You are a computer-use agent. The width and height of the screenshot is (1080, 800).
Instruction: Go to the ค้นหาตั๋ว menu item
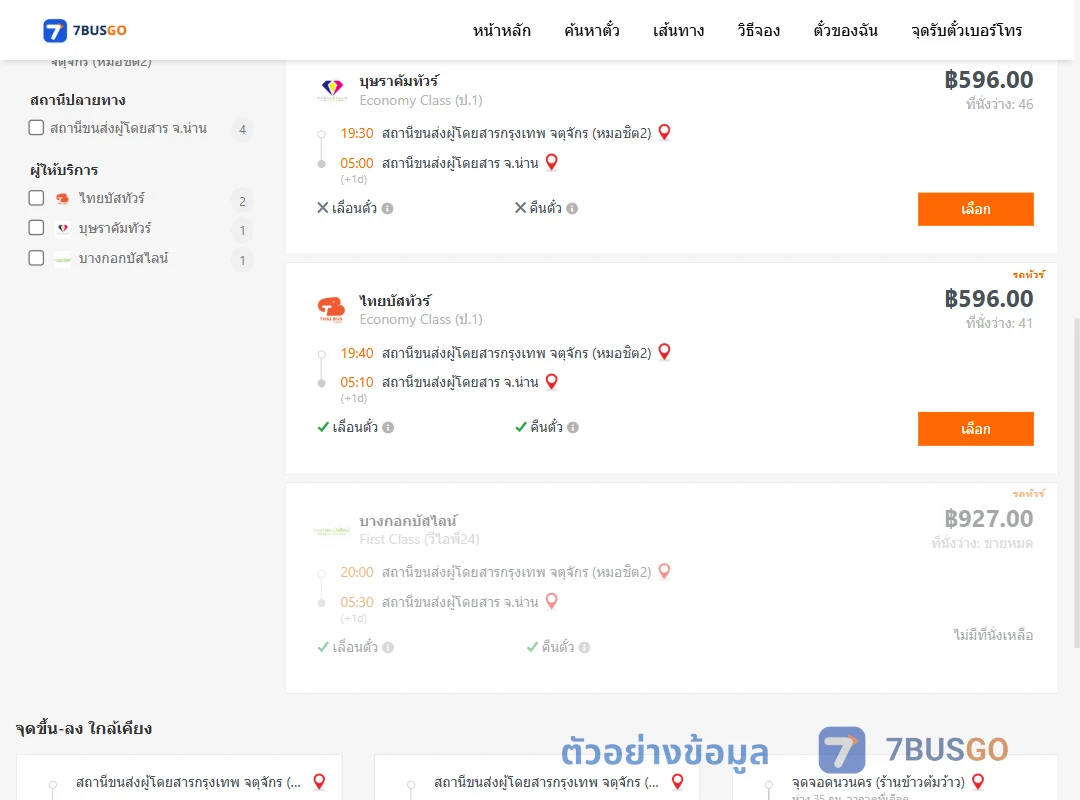(592, 30)
